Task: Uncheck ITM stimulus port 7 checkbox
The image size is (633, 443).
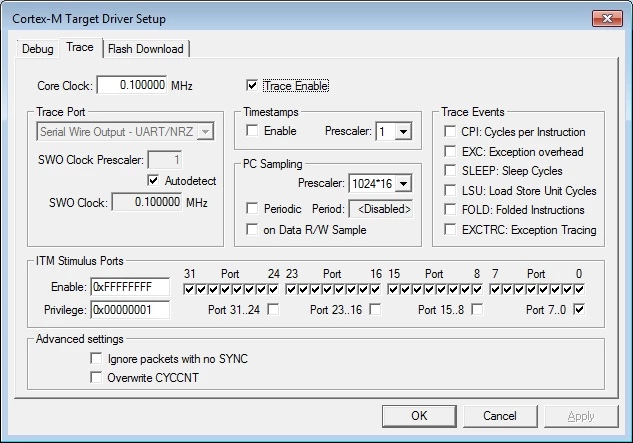Action: pyautogui.click(x=495, y=289)
